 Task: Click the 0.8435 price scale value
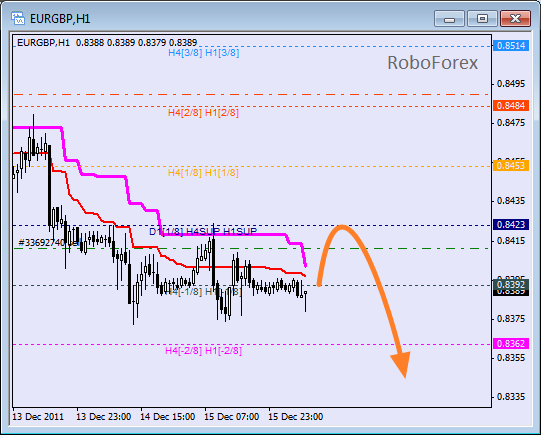511,201
